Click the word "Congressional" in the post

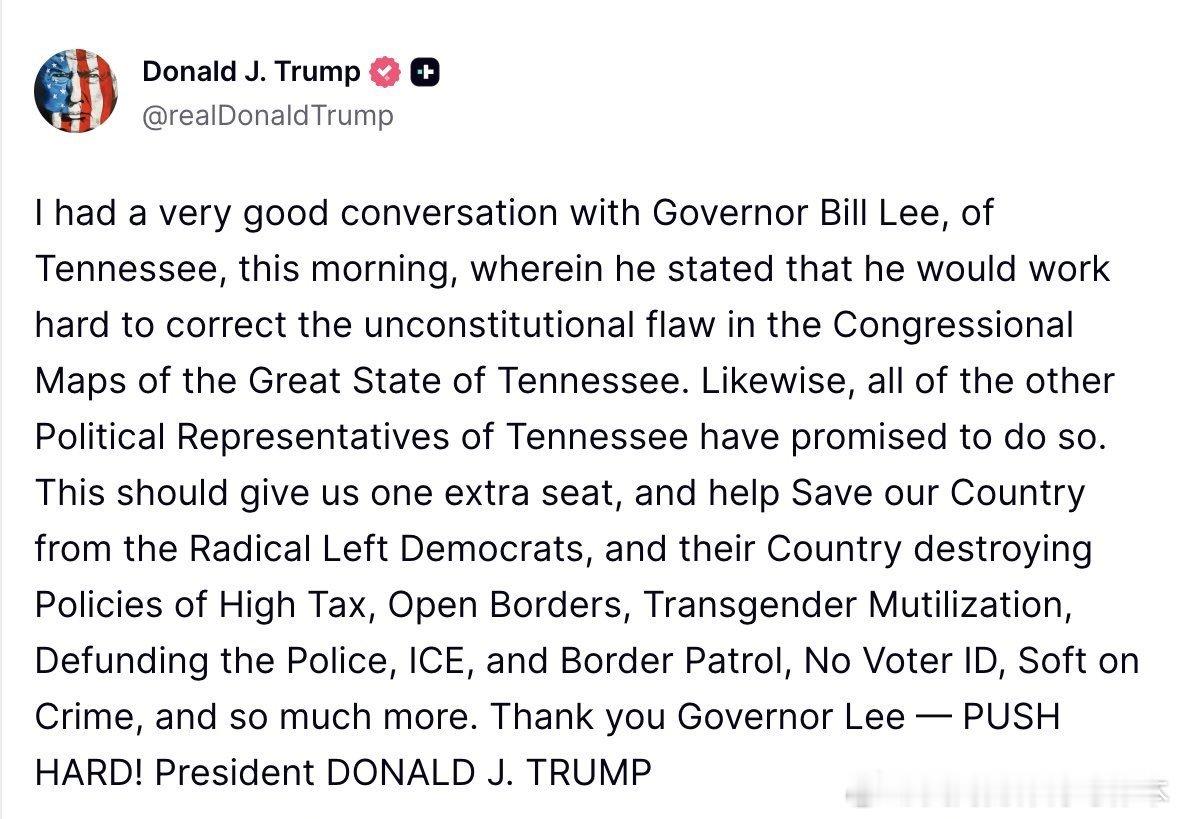(x=953, y=325)
